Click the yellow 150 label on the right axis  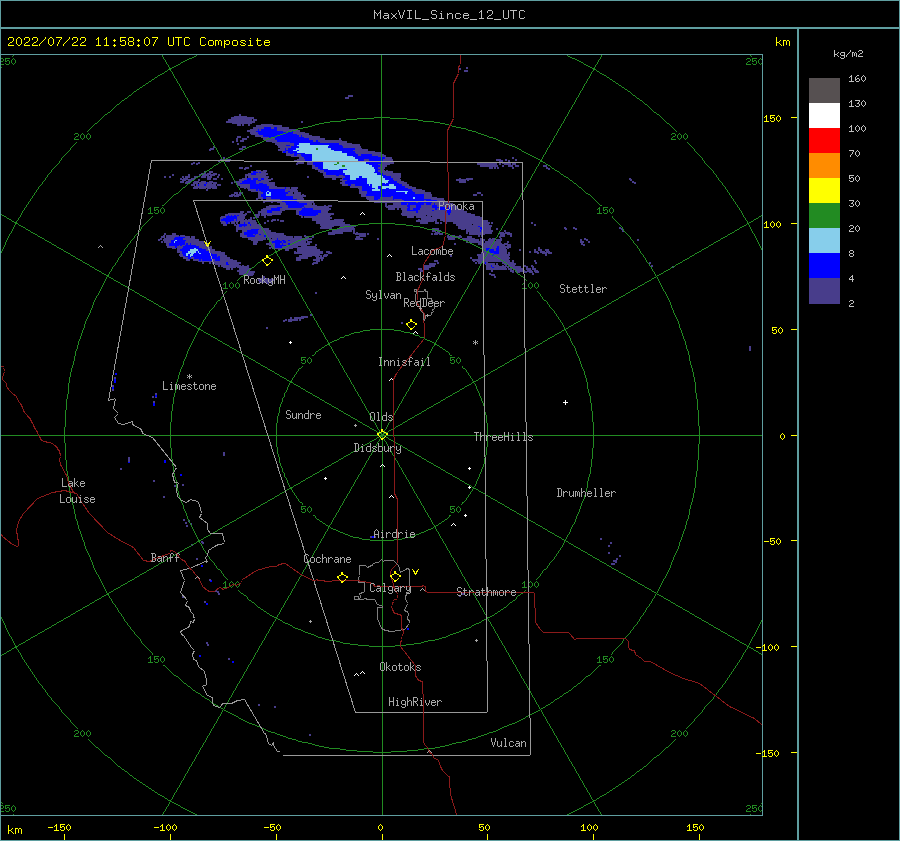(773, 118)
